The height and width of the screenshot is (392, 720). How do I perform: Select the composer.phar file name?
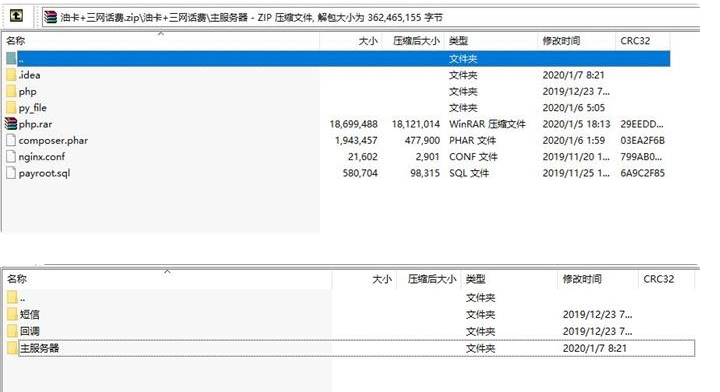click(x=53, y=140)
